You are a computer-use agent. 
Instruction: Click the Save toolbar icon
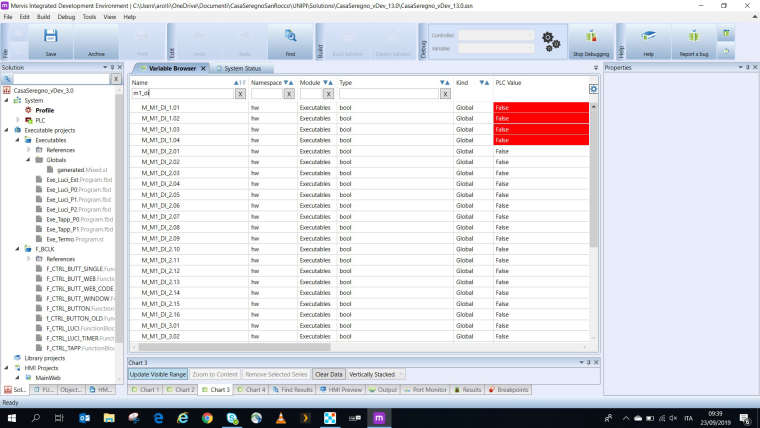pos(50,42)
